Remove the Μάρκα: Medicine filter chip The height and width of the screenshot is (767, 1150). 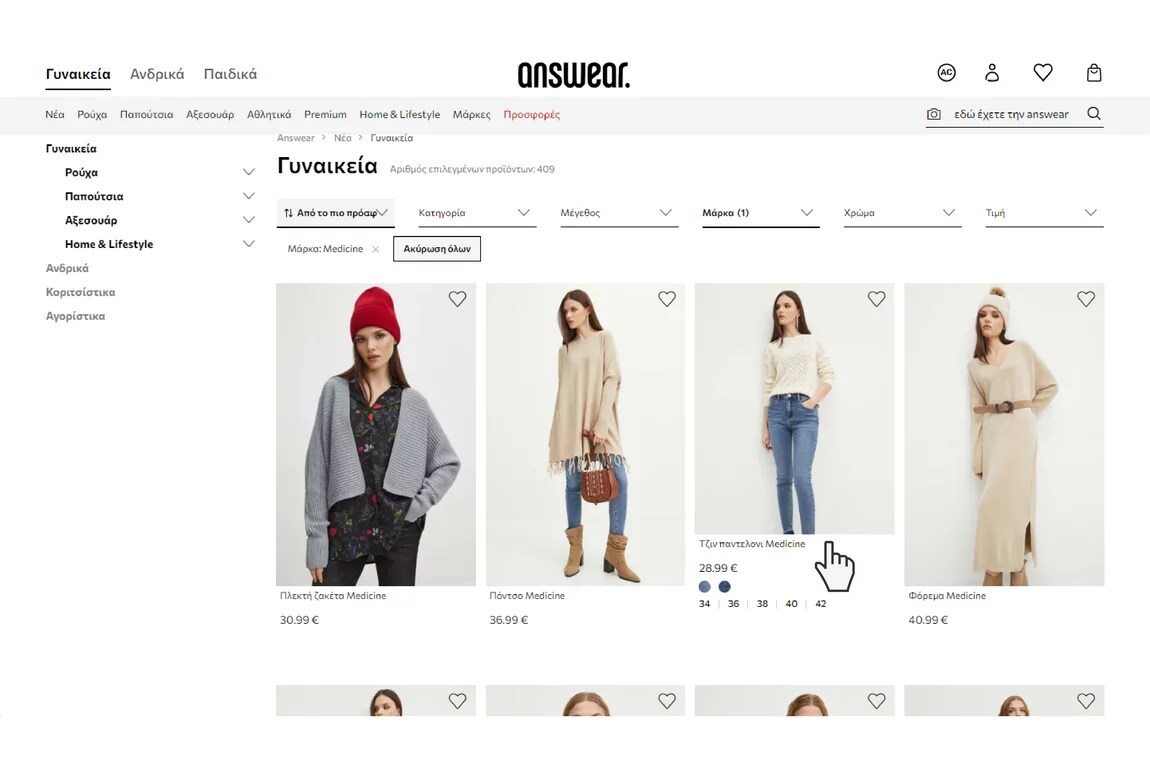[x=376, y=249]
